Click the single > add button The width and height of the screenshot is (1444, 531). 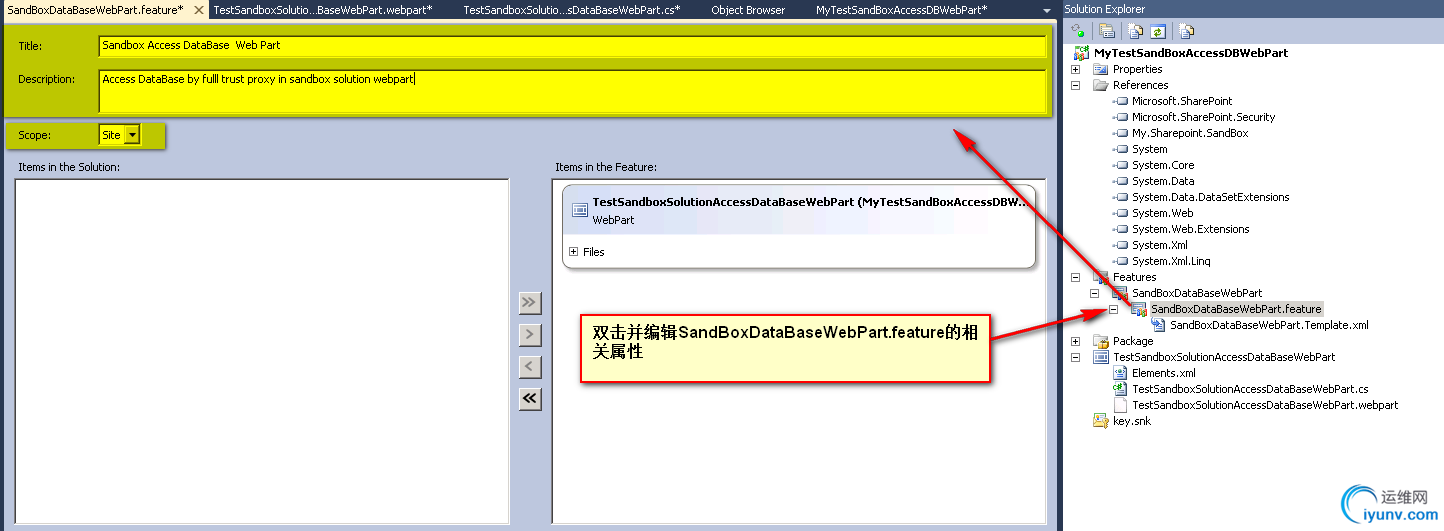click(x=530, y=335)
